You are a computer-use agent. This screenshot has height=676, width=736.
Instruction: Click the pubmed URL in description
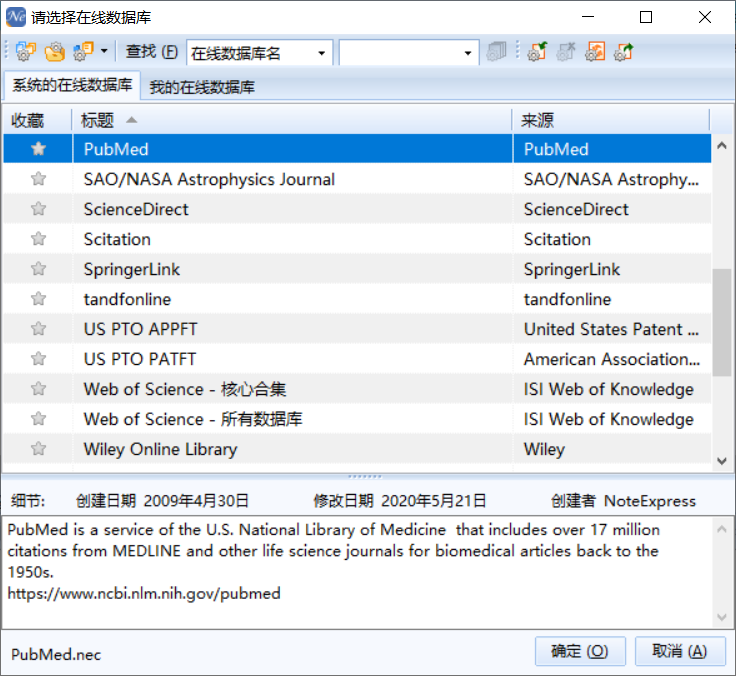coord(144,593)
